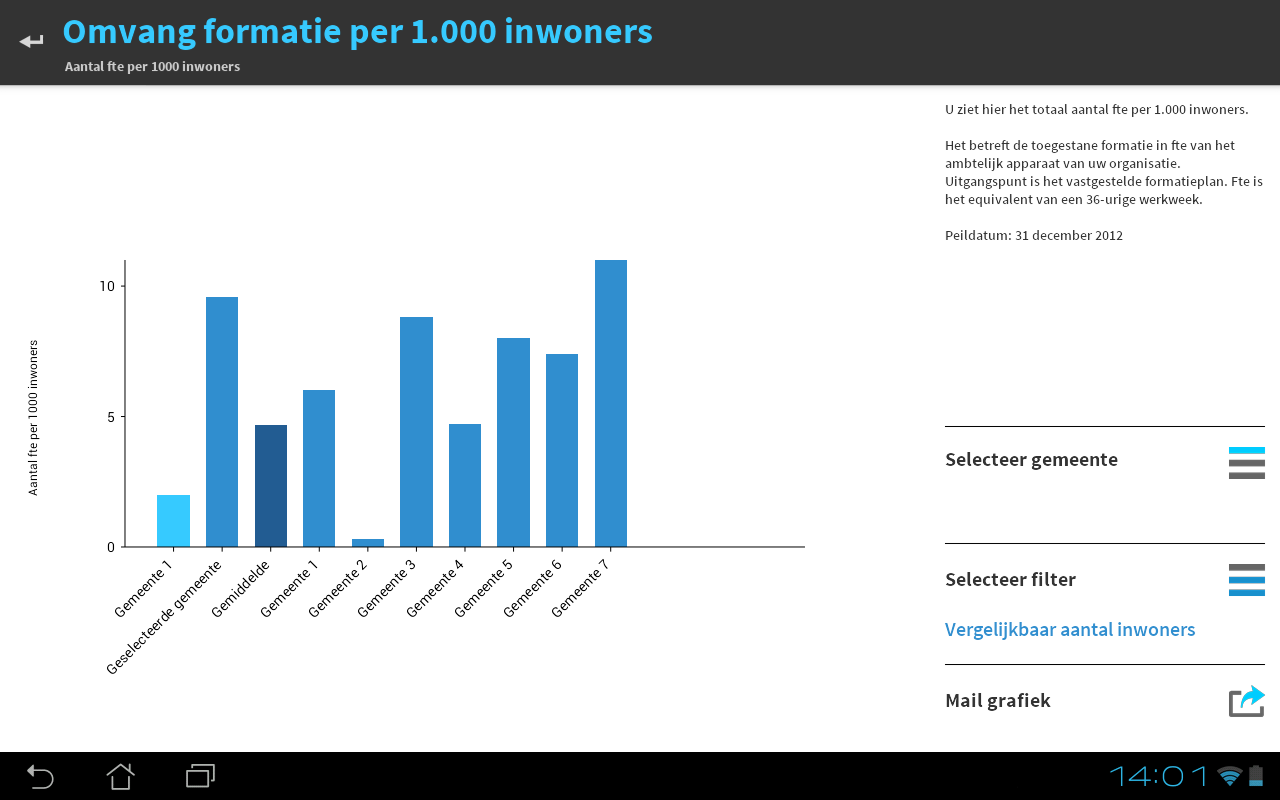Tap the Android back navigation icon
1280x800 pixels.
40,776
